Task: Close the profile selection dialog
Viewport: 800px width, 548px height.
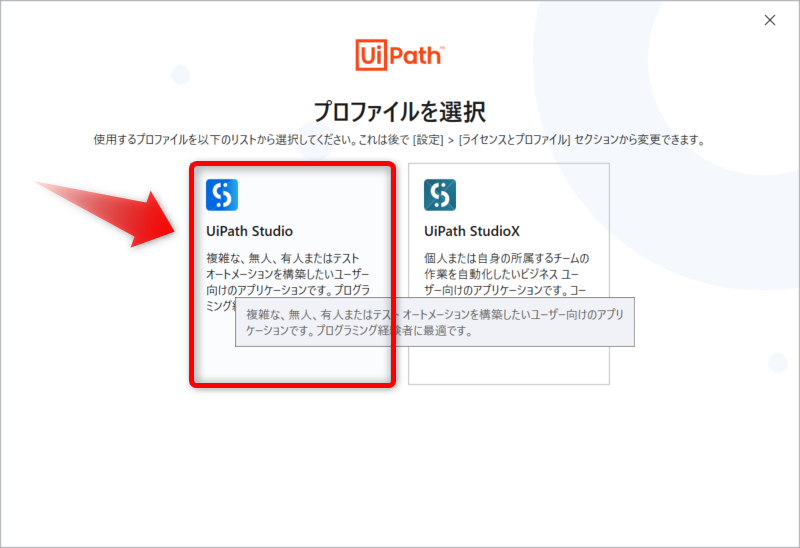Action: click(770, 20)
